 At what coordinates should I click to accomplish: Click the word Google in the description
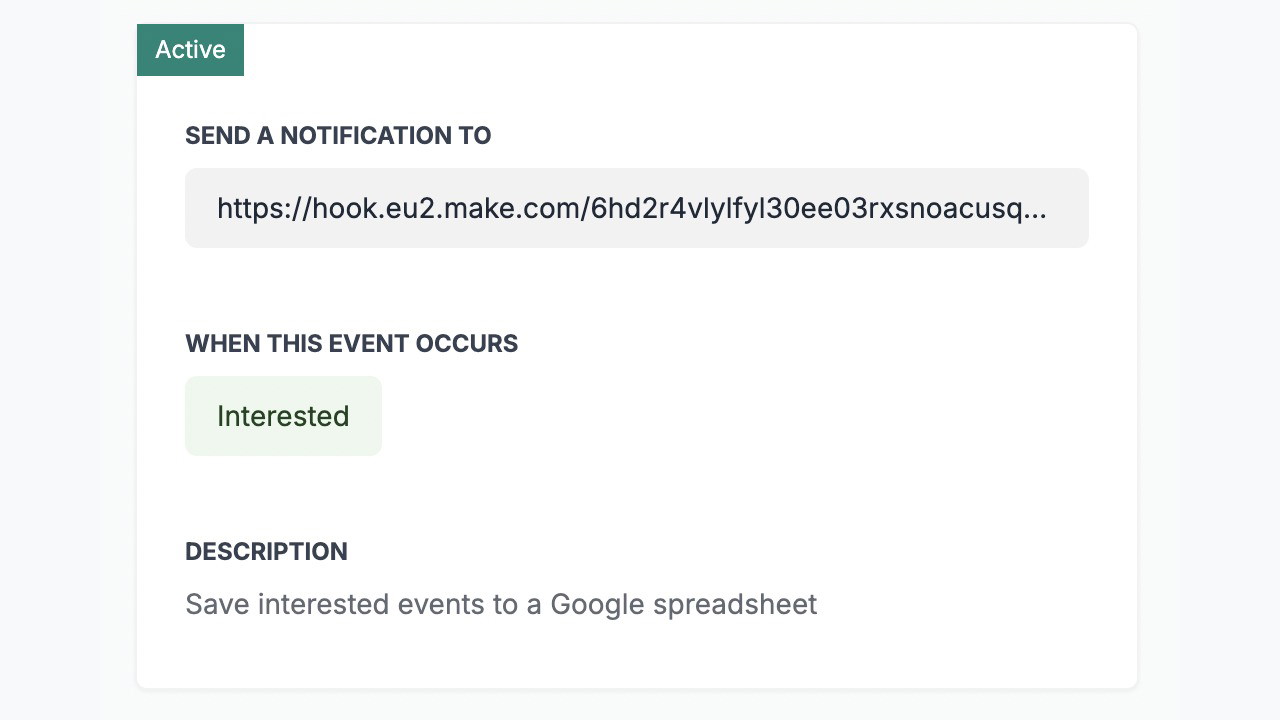[x=597, y=604]
